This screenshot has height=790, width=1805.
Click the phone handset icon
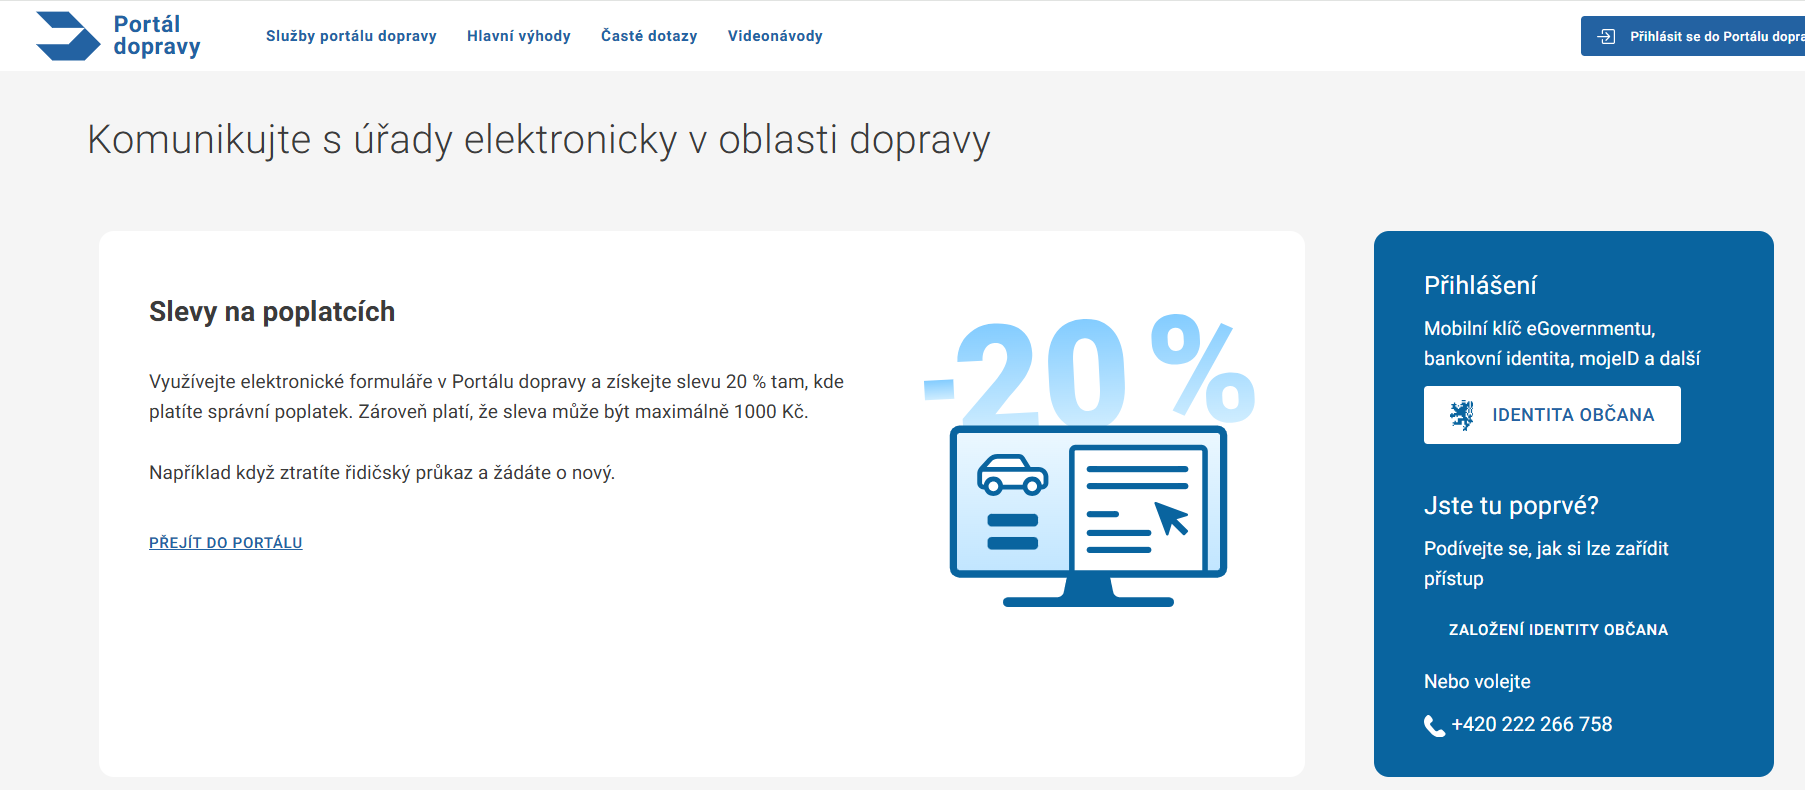(1434, 726)
